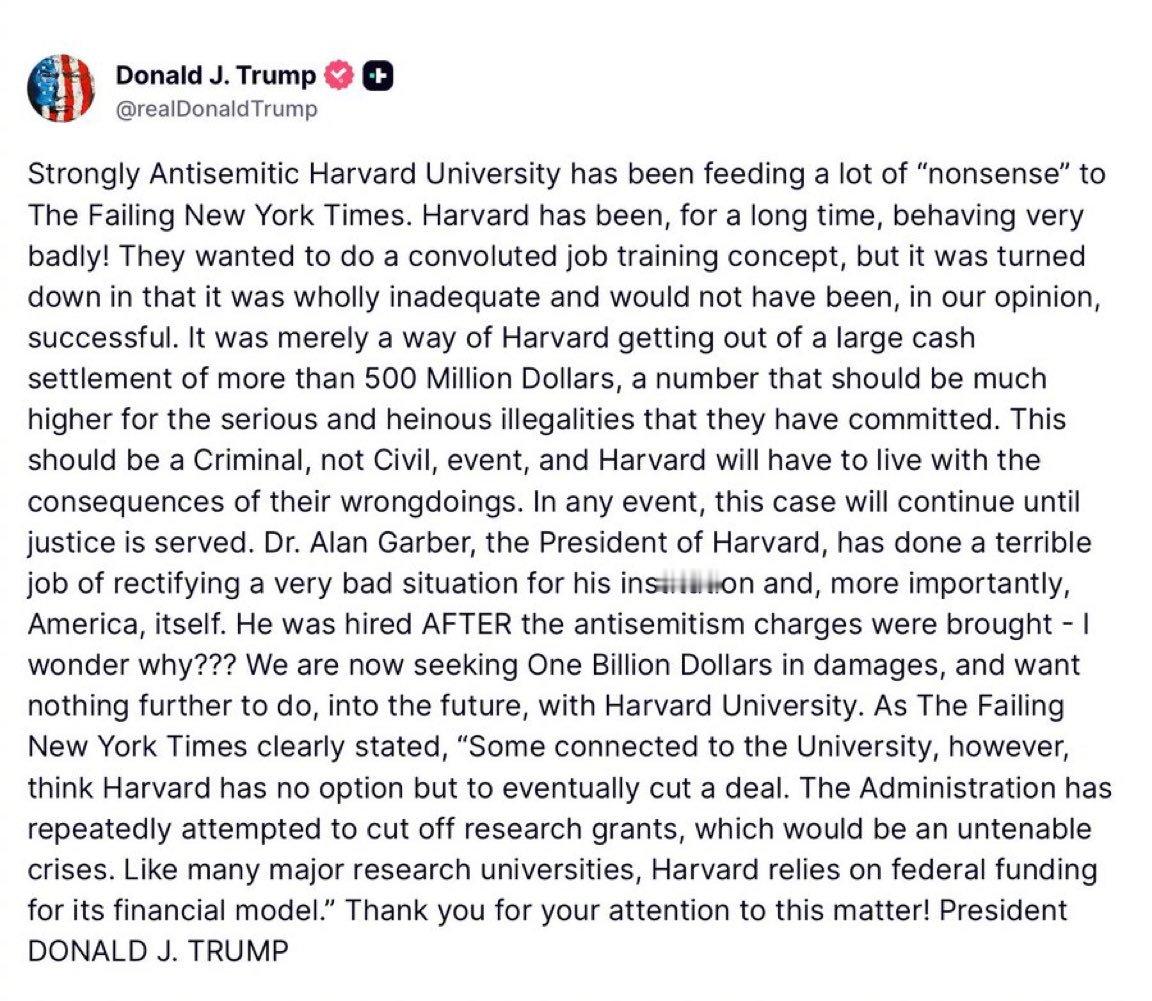The width and height of the screenshot is (1152, 1001).
Task: Open the Donald J. Trump display name
Action: [x=216, y=75]
